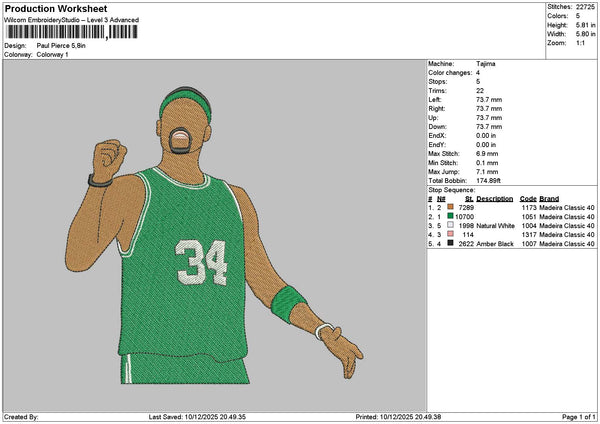Click the 'Brand' column header
This screenshot has width=600, height=424.
tap(549, 199)
